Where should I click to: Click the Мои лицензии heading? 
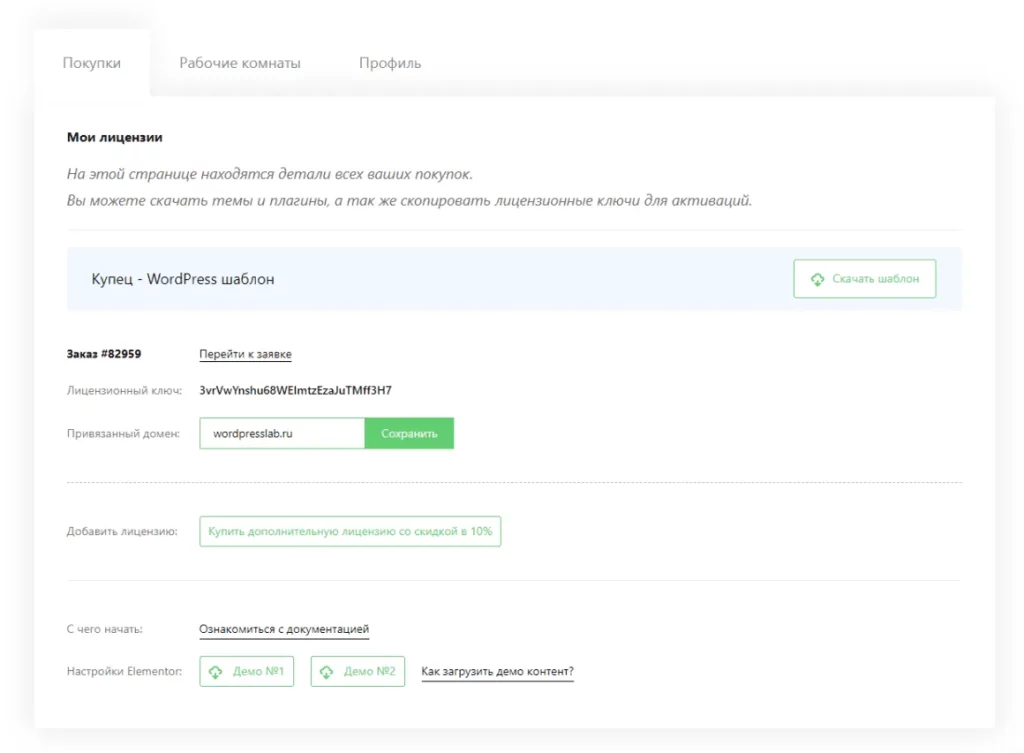(115, 137)
